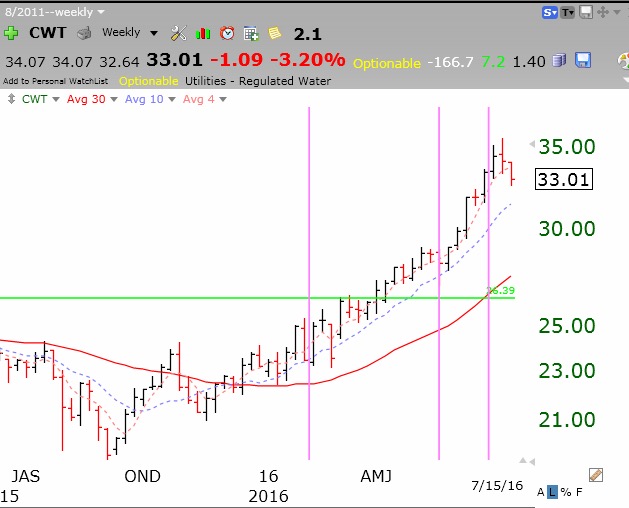The width and height of the screenshot is (629, 508).
Task: Toggle the L log scale button
Action: point(552,493)
